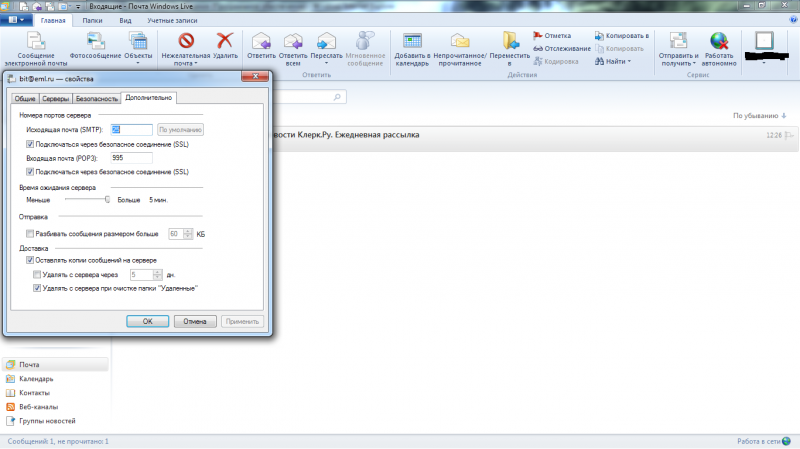
Task: Open instant message (Мгновенное сообщение)
Action: pyautogui.click(x=365, y=49)
